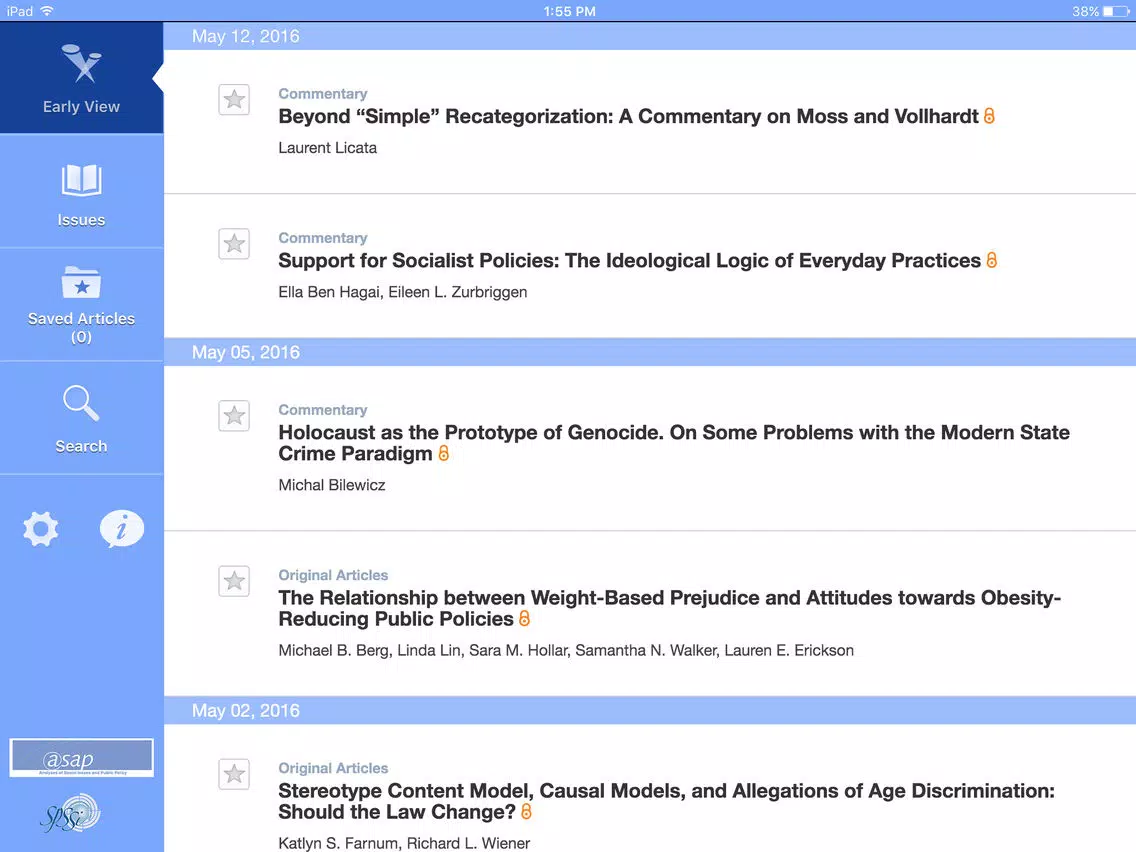The height and width of the screenshot is (852, 1136).
Task: Open the Issues book icon
Action: coord(81,180)
